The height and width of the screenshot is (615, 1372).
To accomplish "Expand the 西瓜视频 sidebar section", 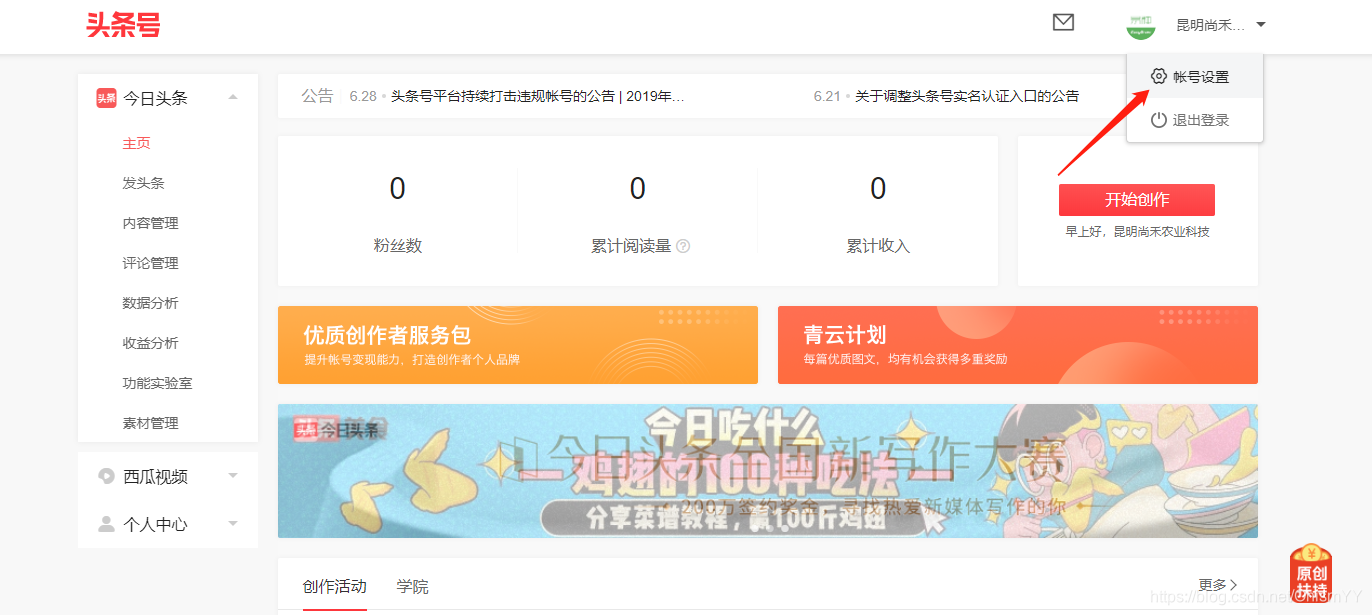I will point(233,476).
